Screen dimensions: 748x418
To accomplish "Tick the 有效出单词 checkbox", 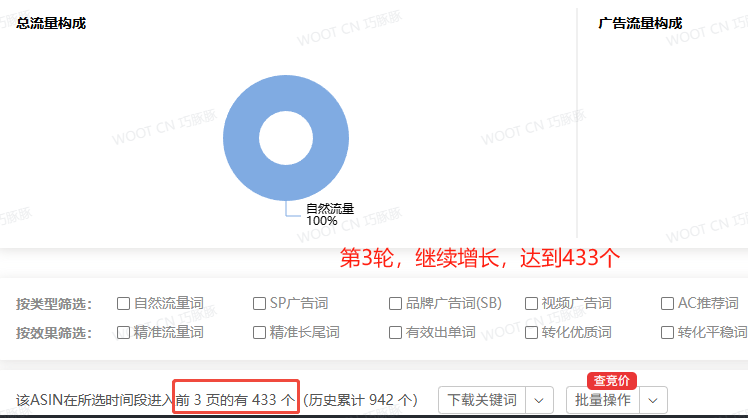I will click(396, 332).
